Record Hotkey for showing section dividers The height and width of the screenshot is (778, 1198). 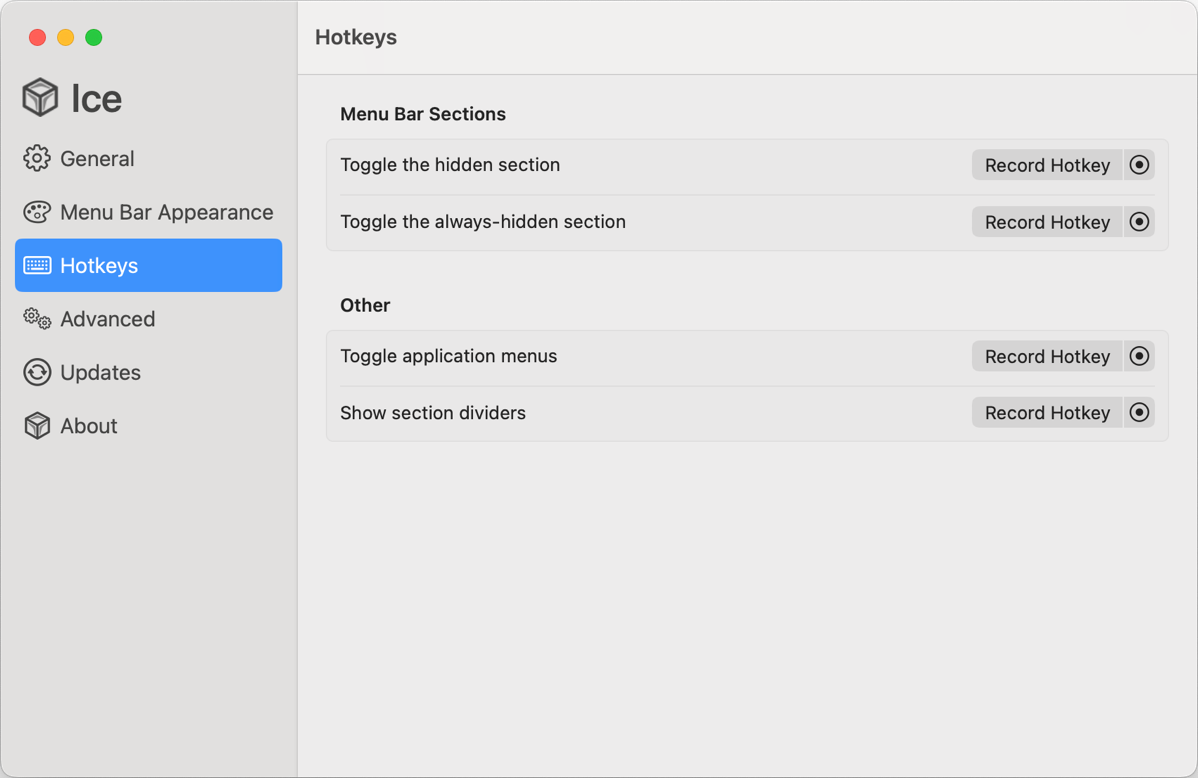1047,413
